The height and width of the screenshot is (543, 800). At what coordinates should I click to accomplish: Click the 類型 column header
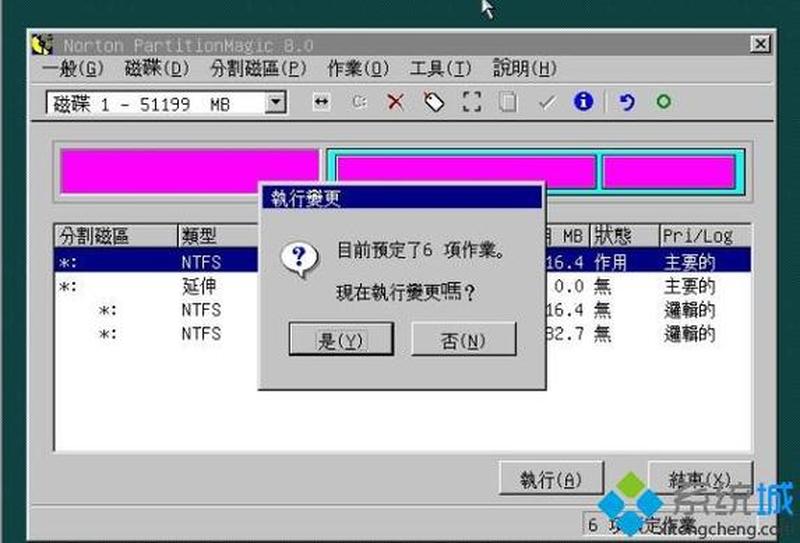click(x=218, y=236)
